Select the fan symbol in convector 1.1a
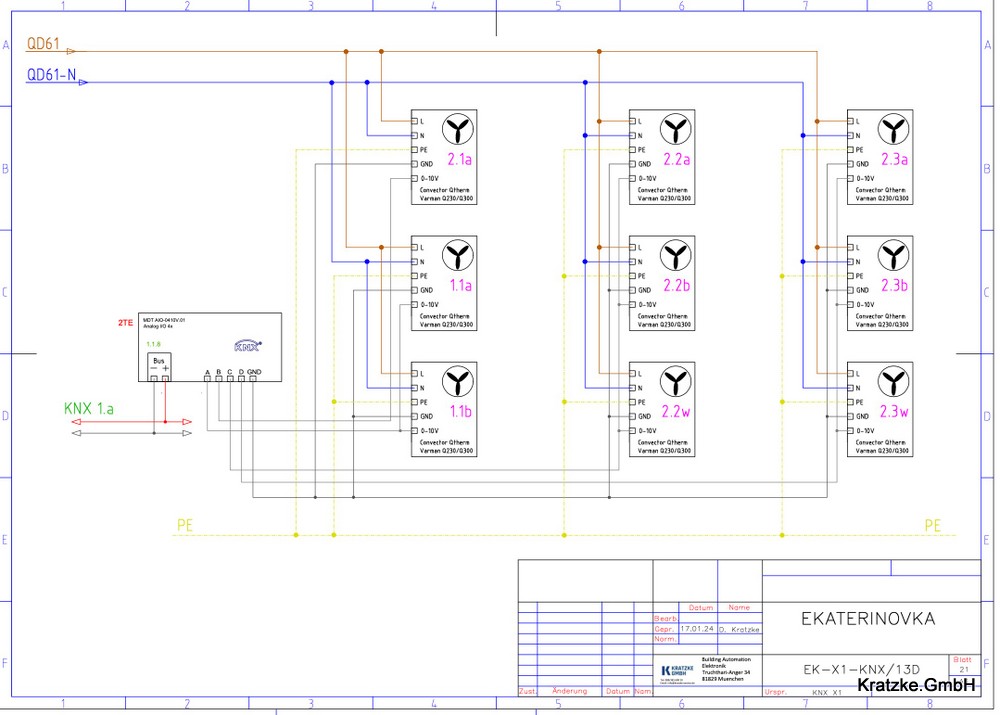The height and width of the screenshot is (715, 1000). click(459, 254)
